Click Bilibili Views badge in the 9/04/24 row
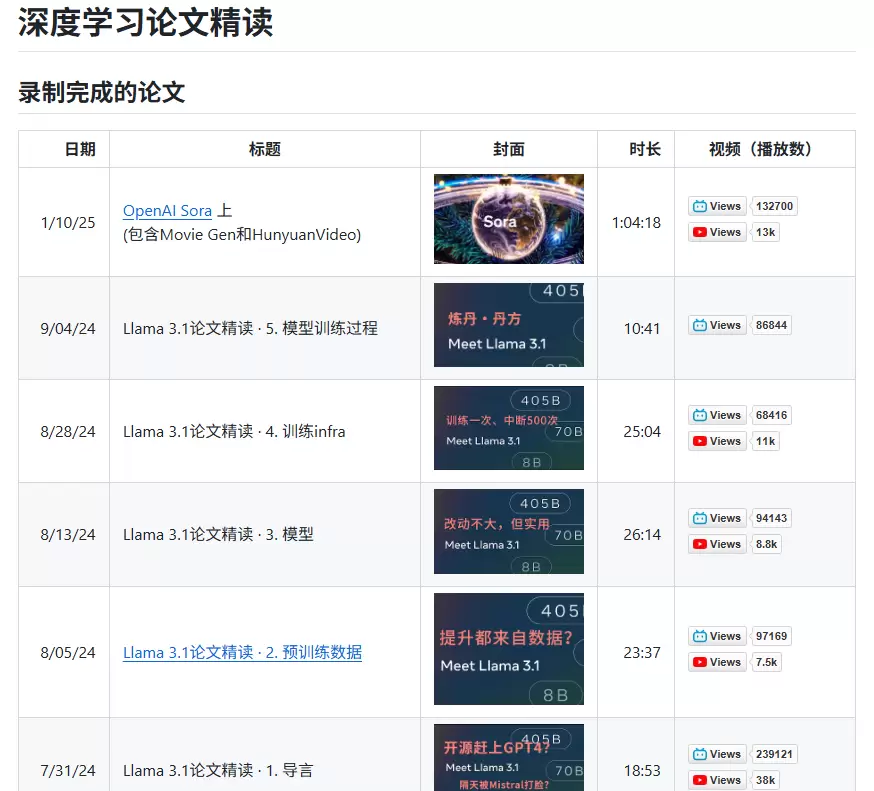 click(717, 325)
